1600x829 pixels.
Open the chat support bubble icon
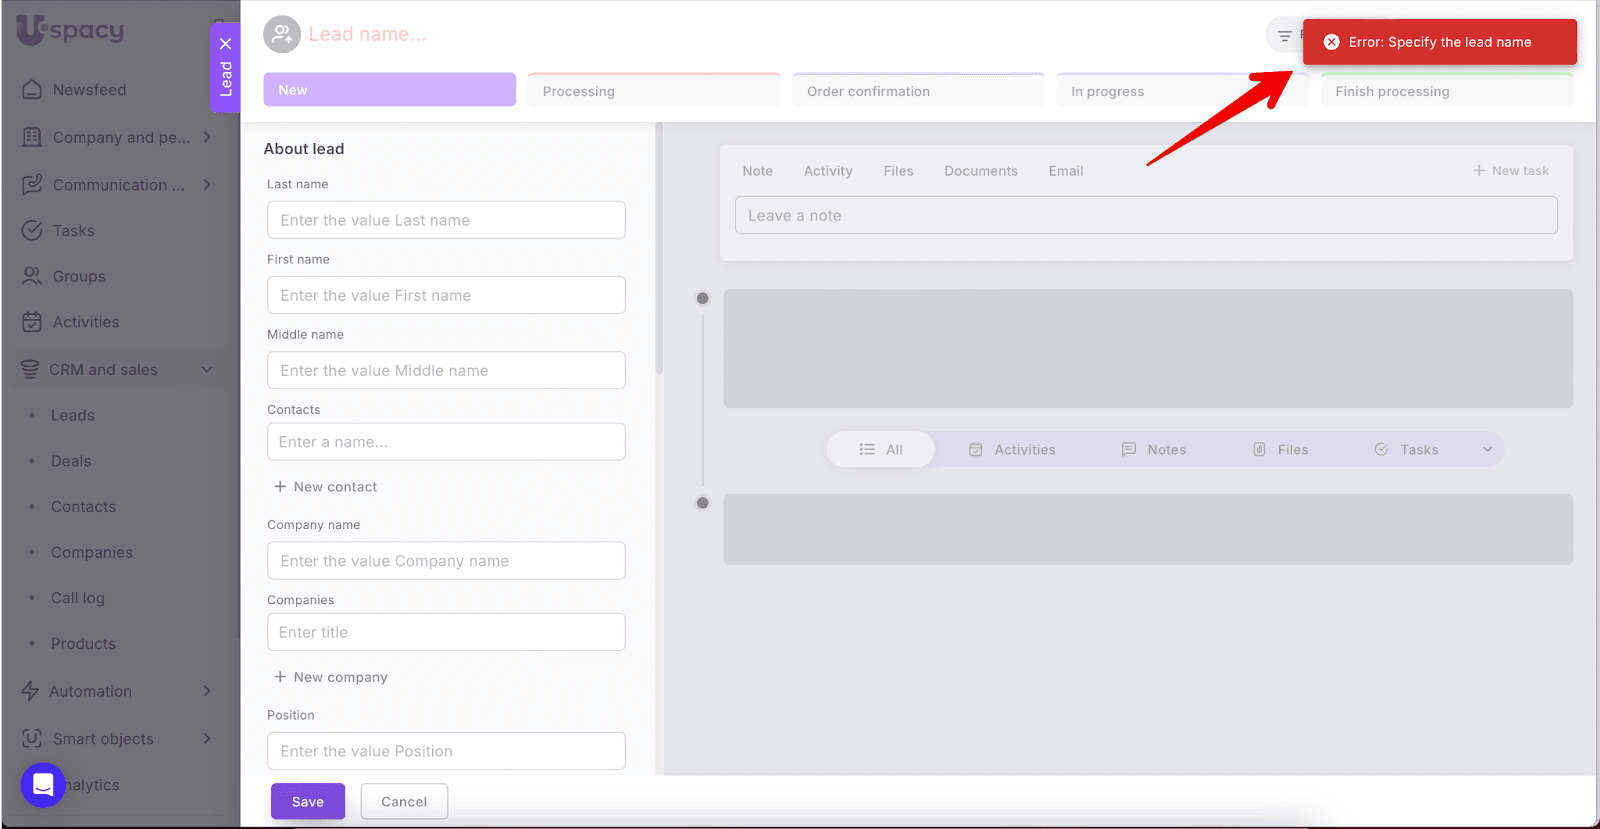tap(43, 785)
